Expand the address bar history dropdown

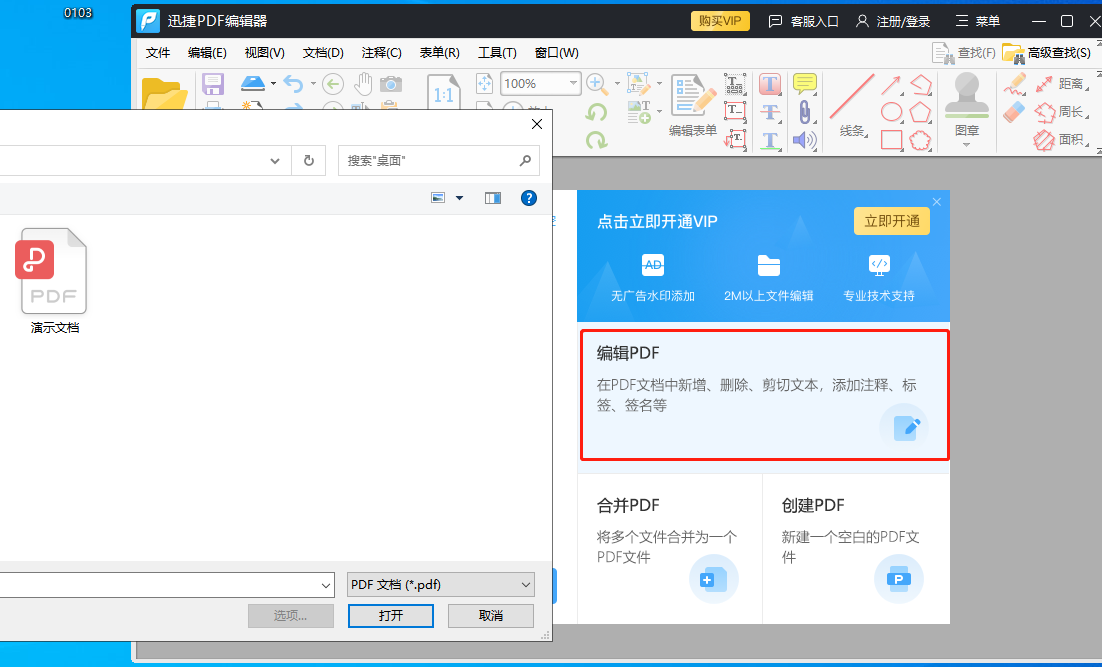click(x=275, y=161)
